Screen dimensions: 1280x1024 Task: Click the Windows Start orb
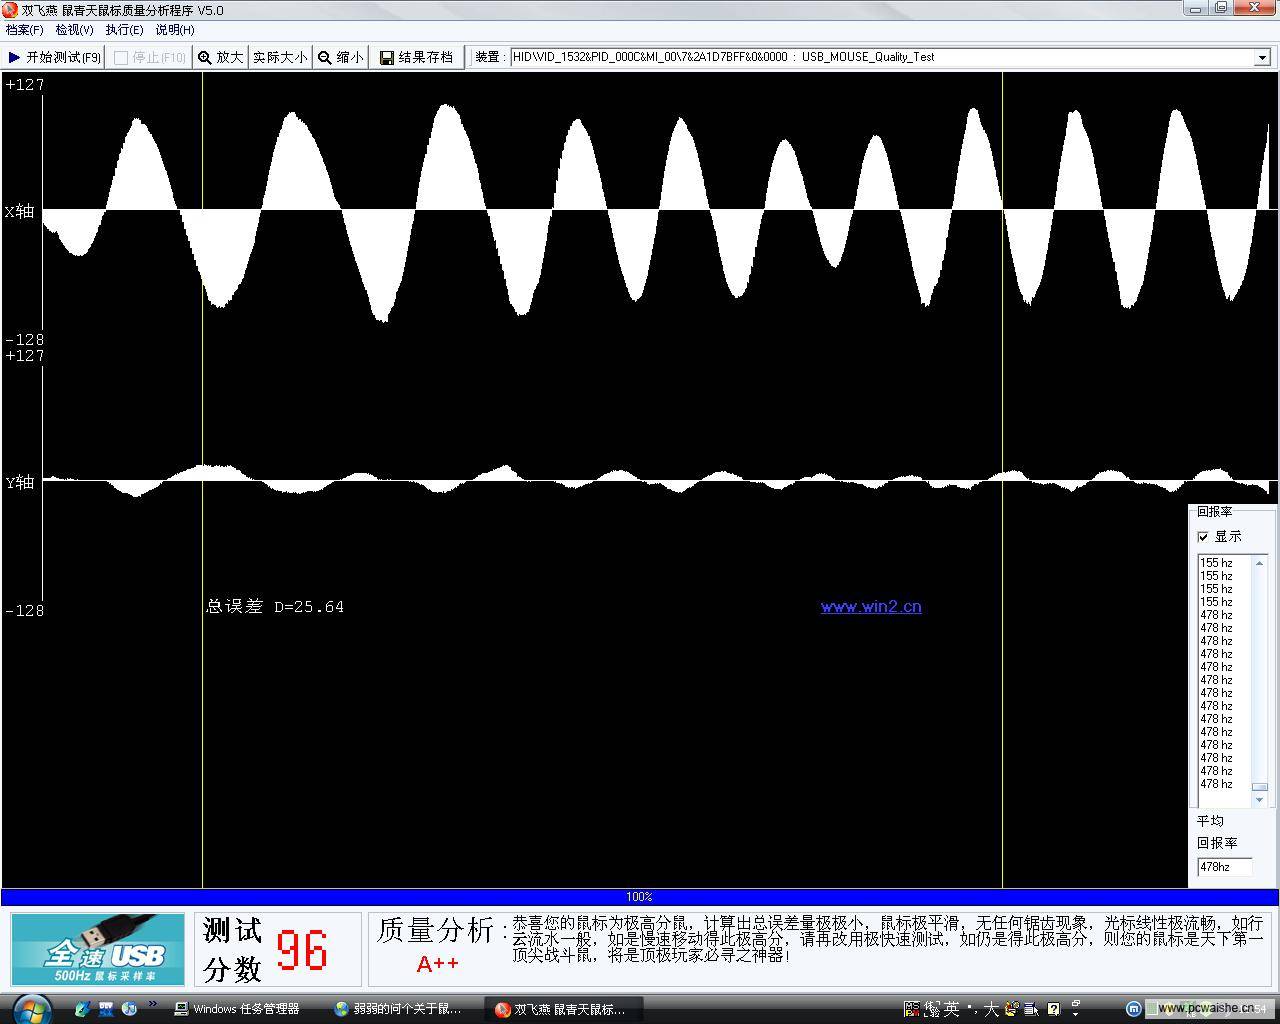pos(32,1009)
